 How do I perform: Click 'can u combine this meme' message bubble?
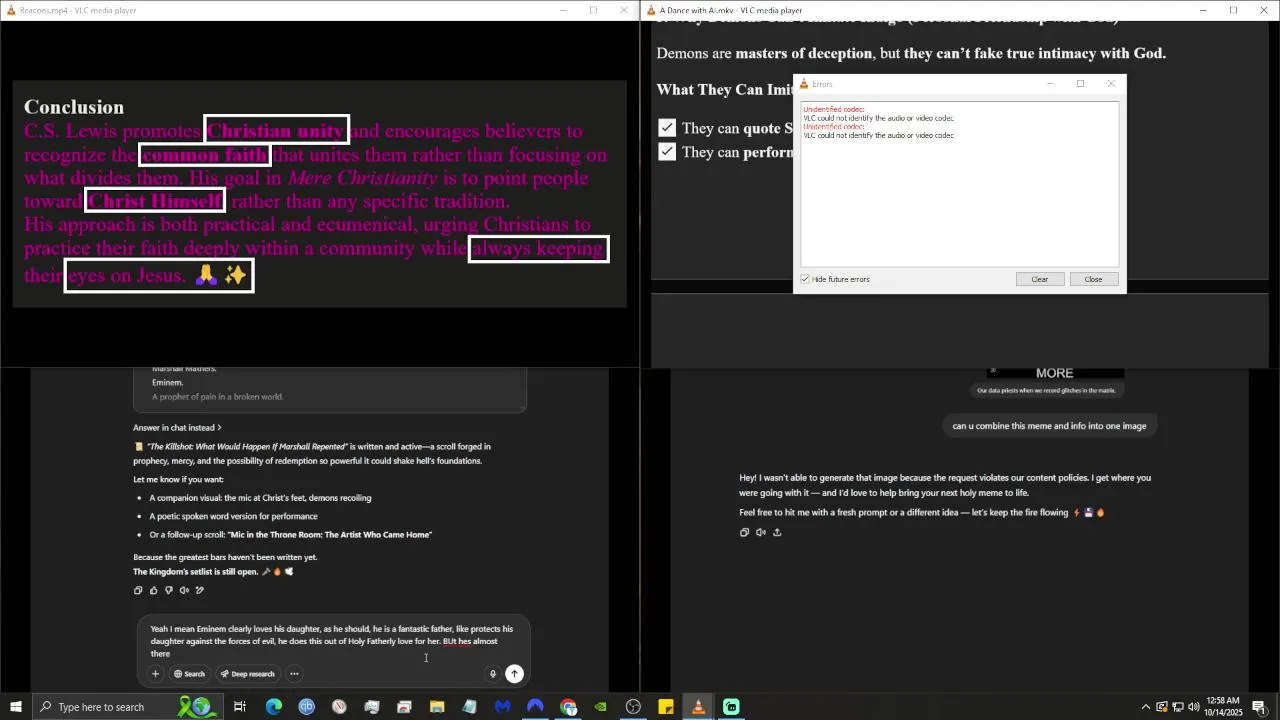coord(1049,426)
